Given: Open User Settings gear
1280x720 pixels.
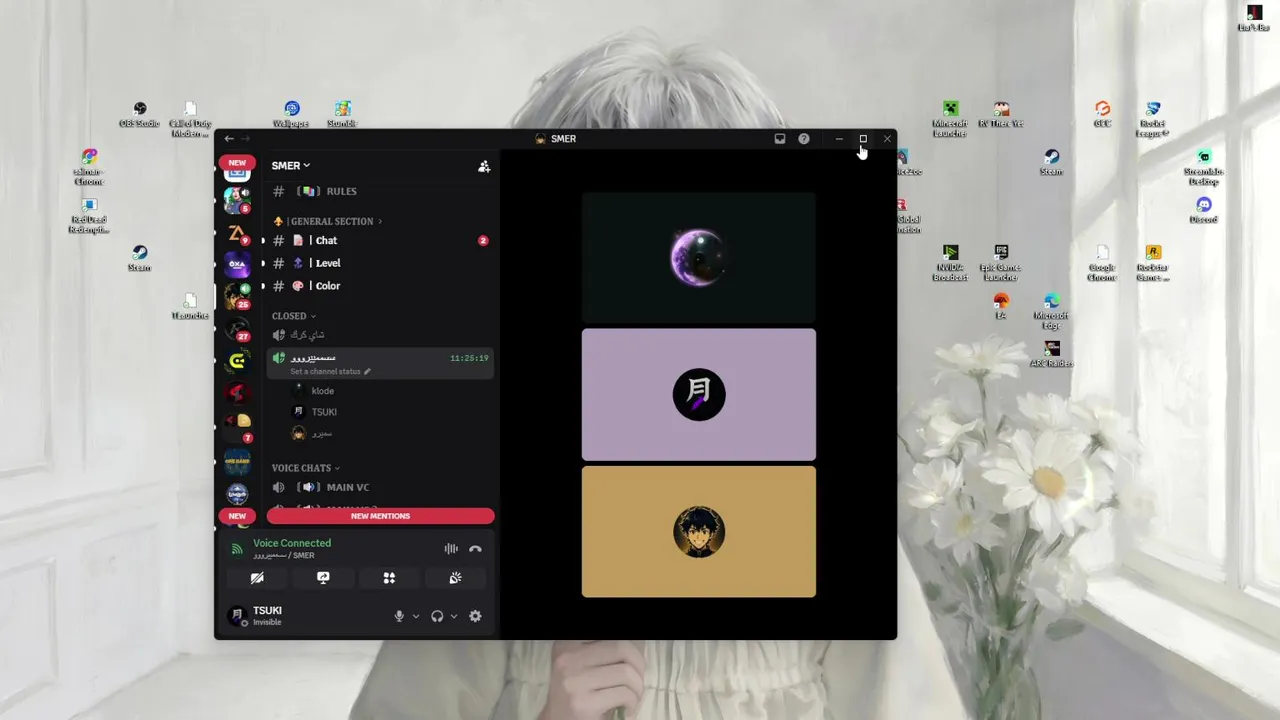Looking at the screenshot, I should coord(475,616).
